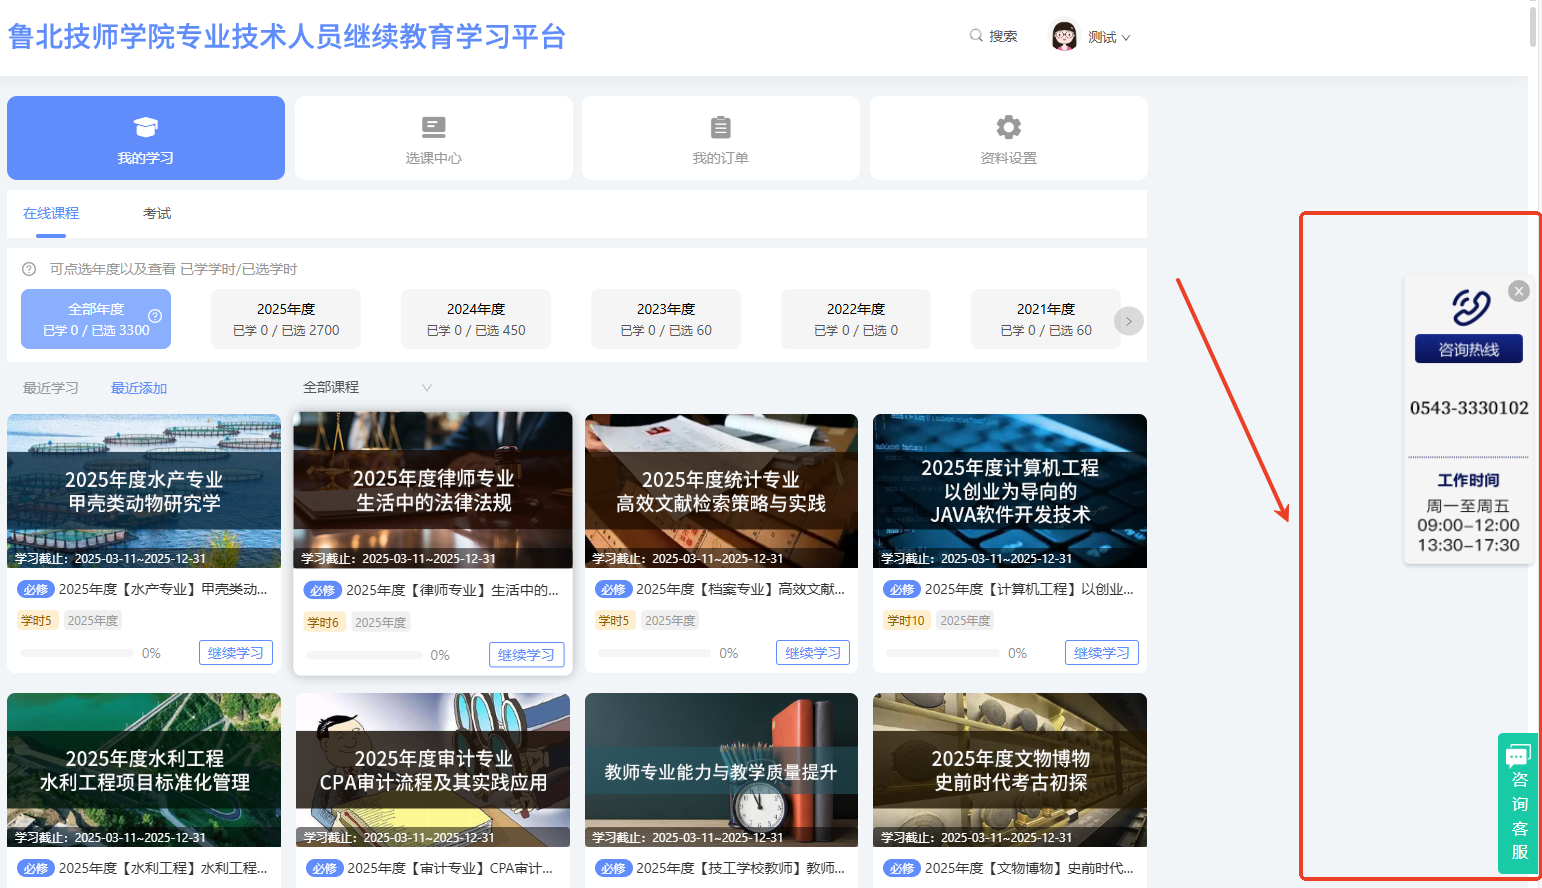Image resolution: width=1542 pixels, height=888 pixels.
Task: Open the 咨询客服 chat button
Action: pos(1518,803)
